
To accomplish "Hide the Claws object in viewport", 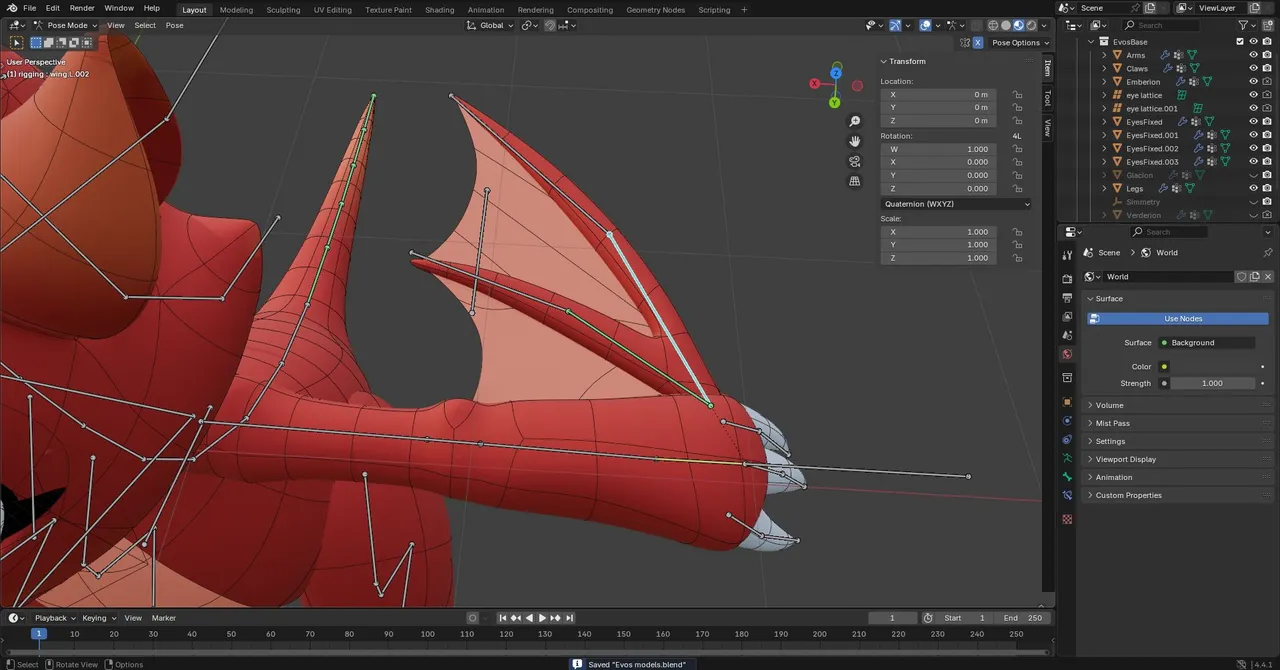I will pos(1253,68).
